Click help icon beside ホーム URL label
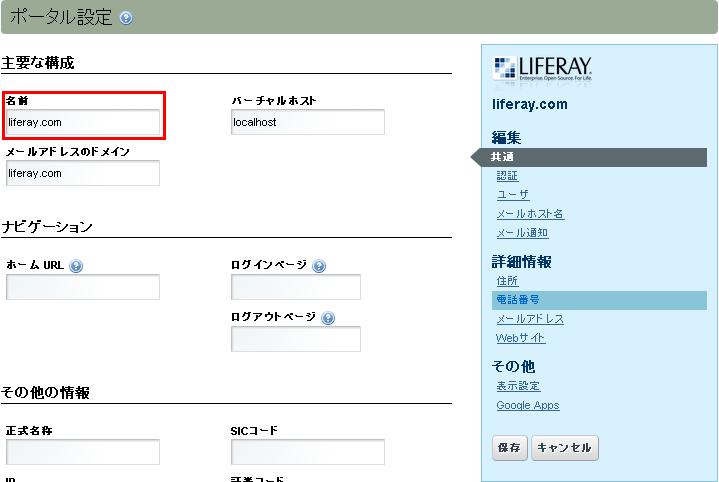Image resolution: width=719 pixels, height=482 pixels. tap(76, 266)
